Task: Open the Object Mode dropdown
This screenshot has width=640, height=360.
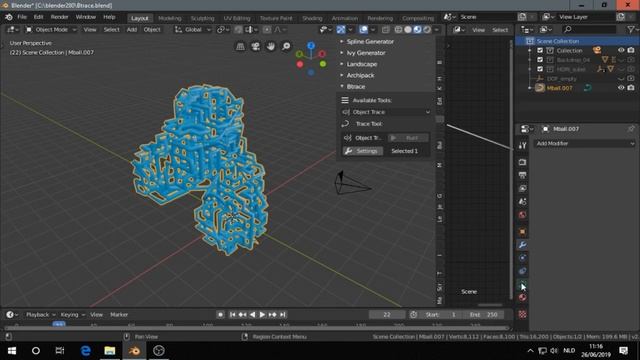Action: [x=51, y=29]
